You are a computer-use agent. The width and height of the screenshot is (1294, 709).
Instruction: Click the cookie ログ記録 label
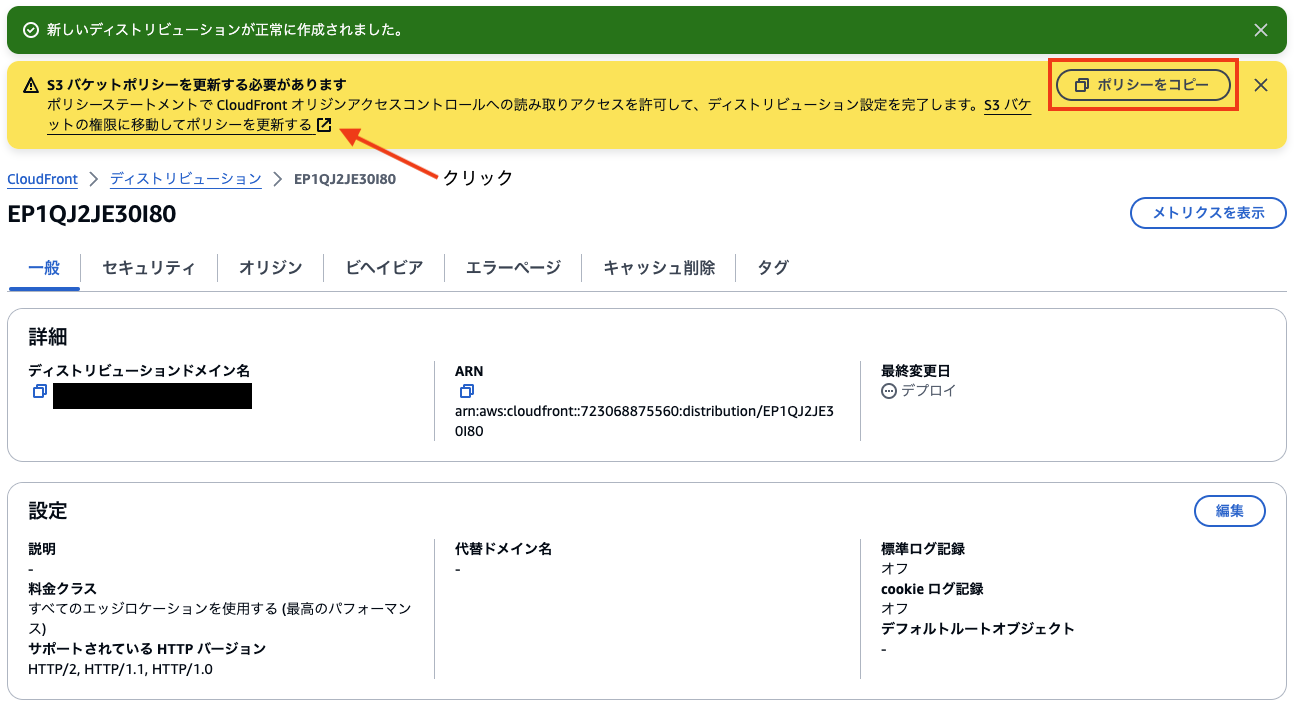(x=932, y=589)
